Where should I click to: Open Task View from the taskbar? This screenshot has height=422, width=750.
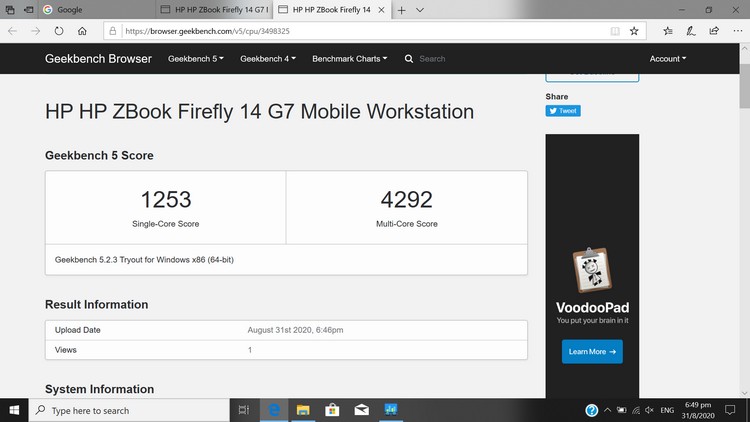(244, 410)
